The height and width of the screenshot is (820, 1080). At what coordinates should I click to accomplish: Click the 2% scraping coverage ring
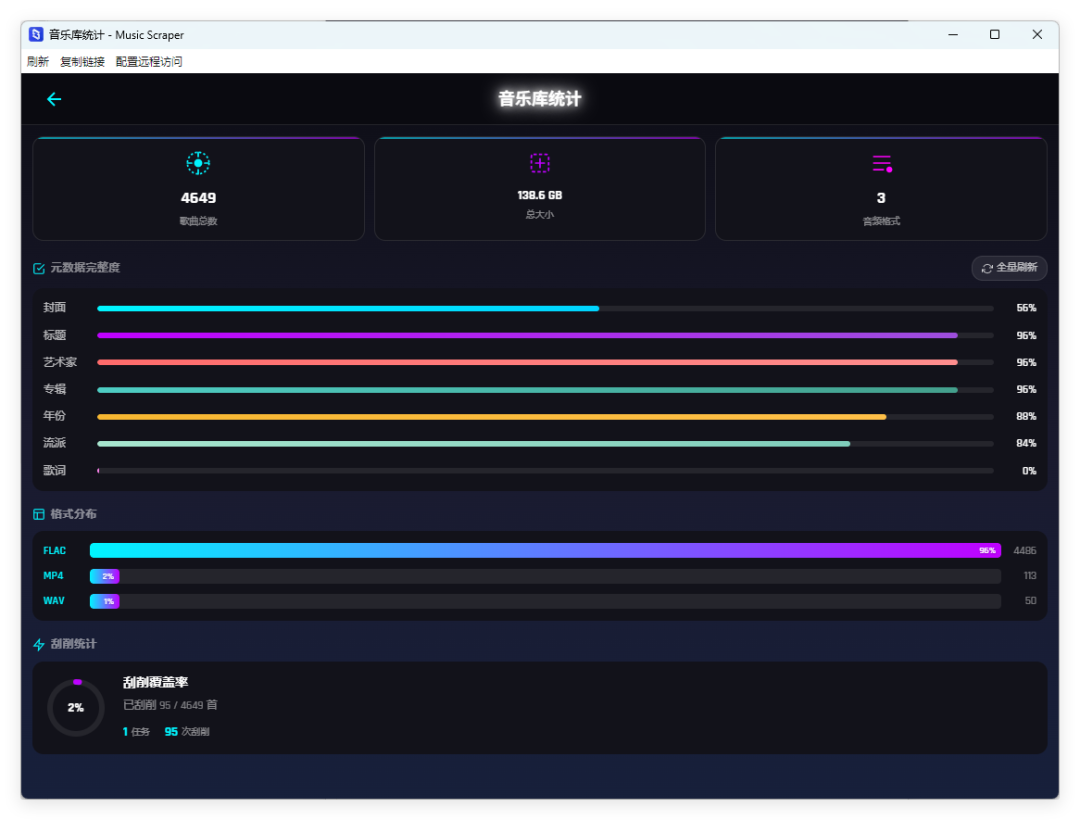76,708
